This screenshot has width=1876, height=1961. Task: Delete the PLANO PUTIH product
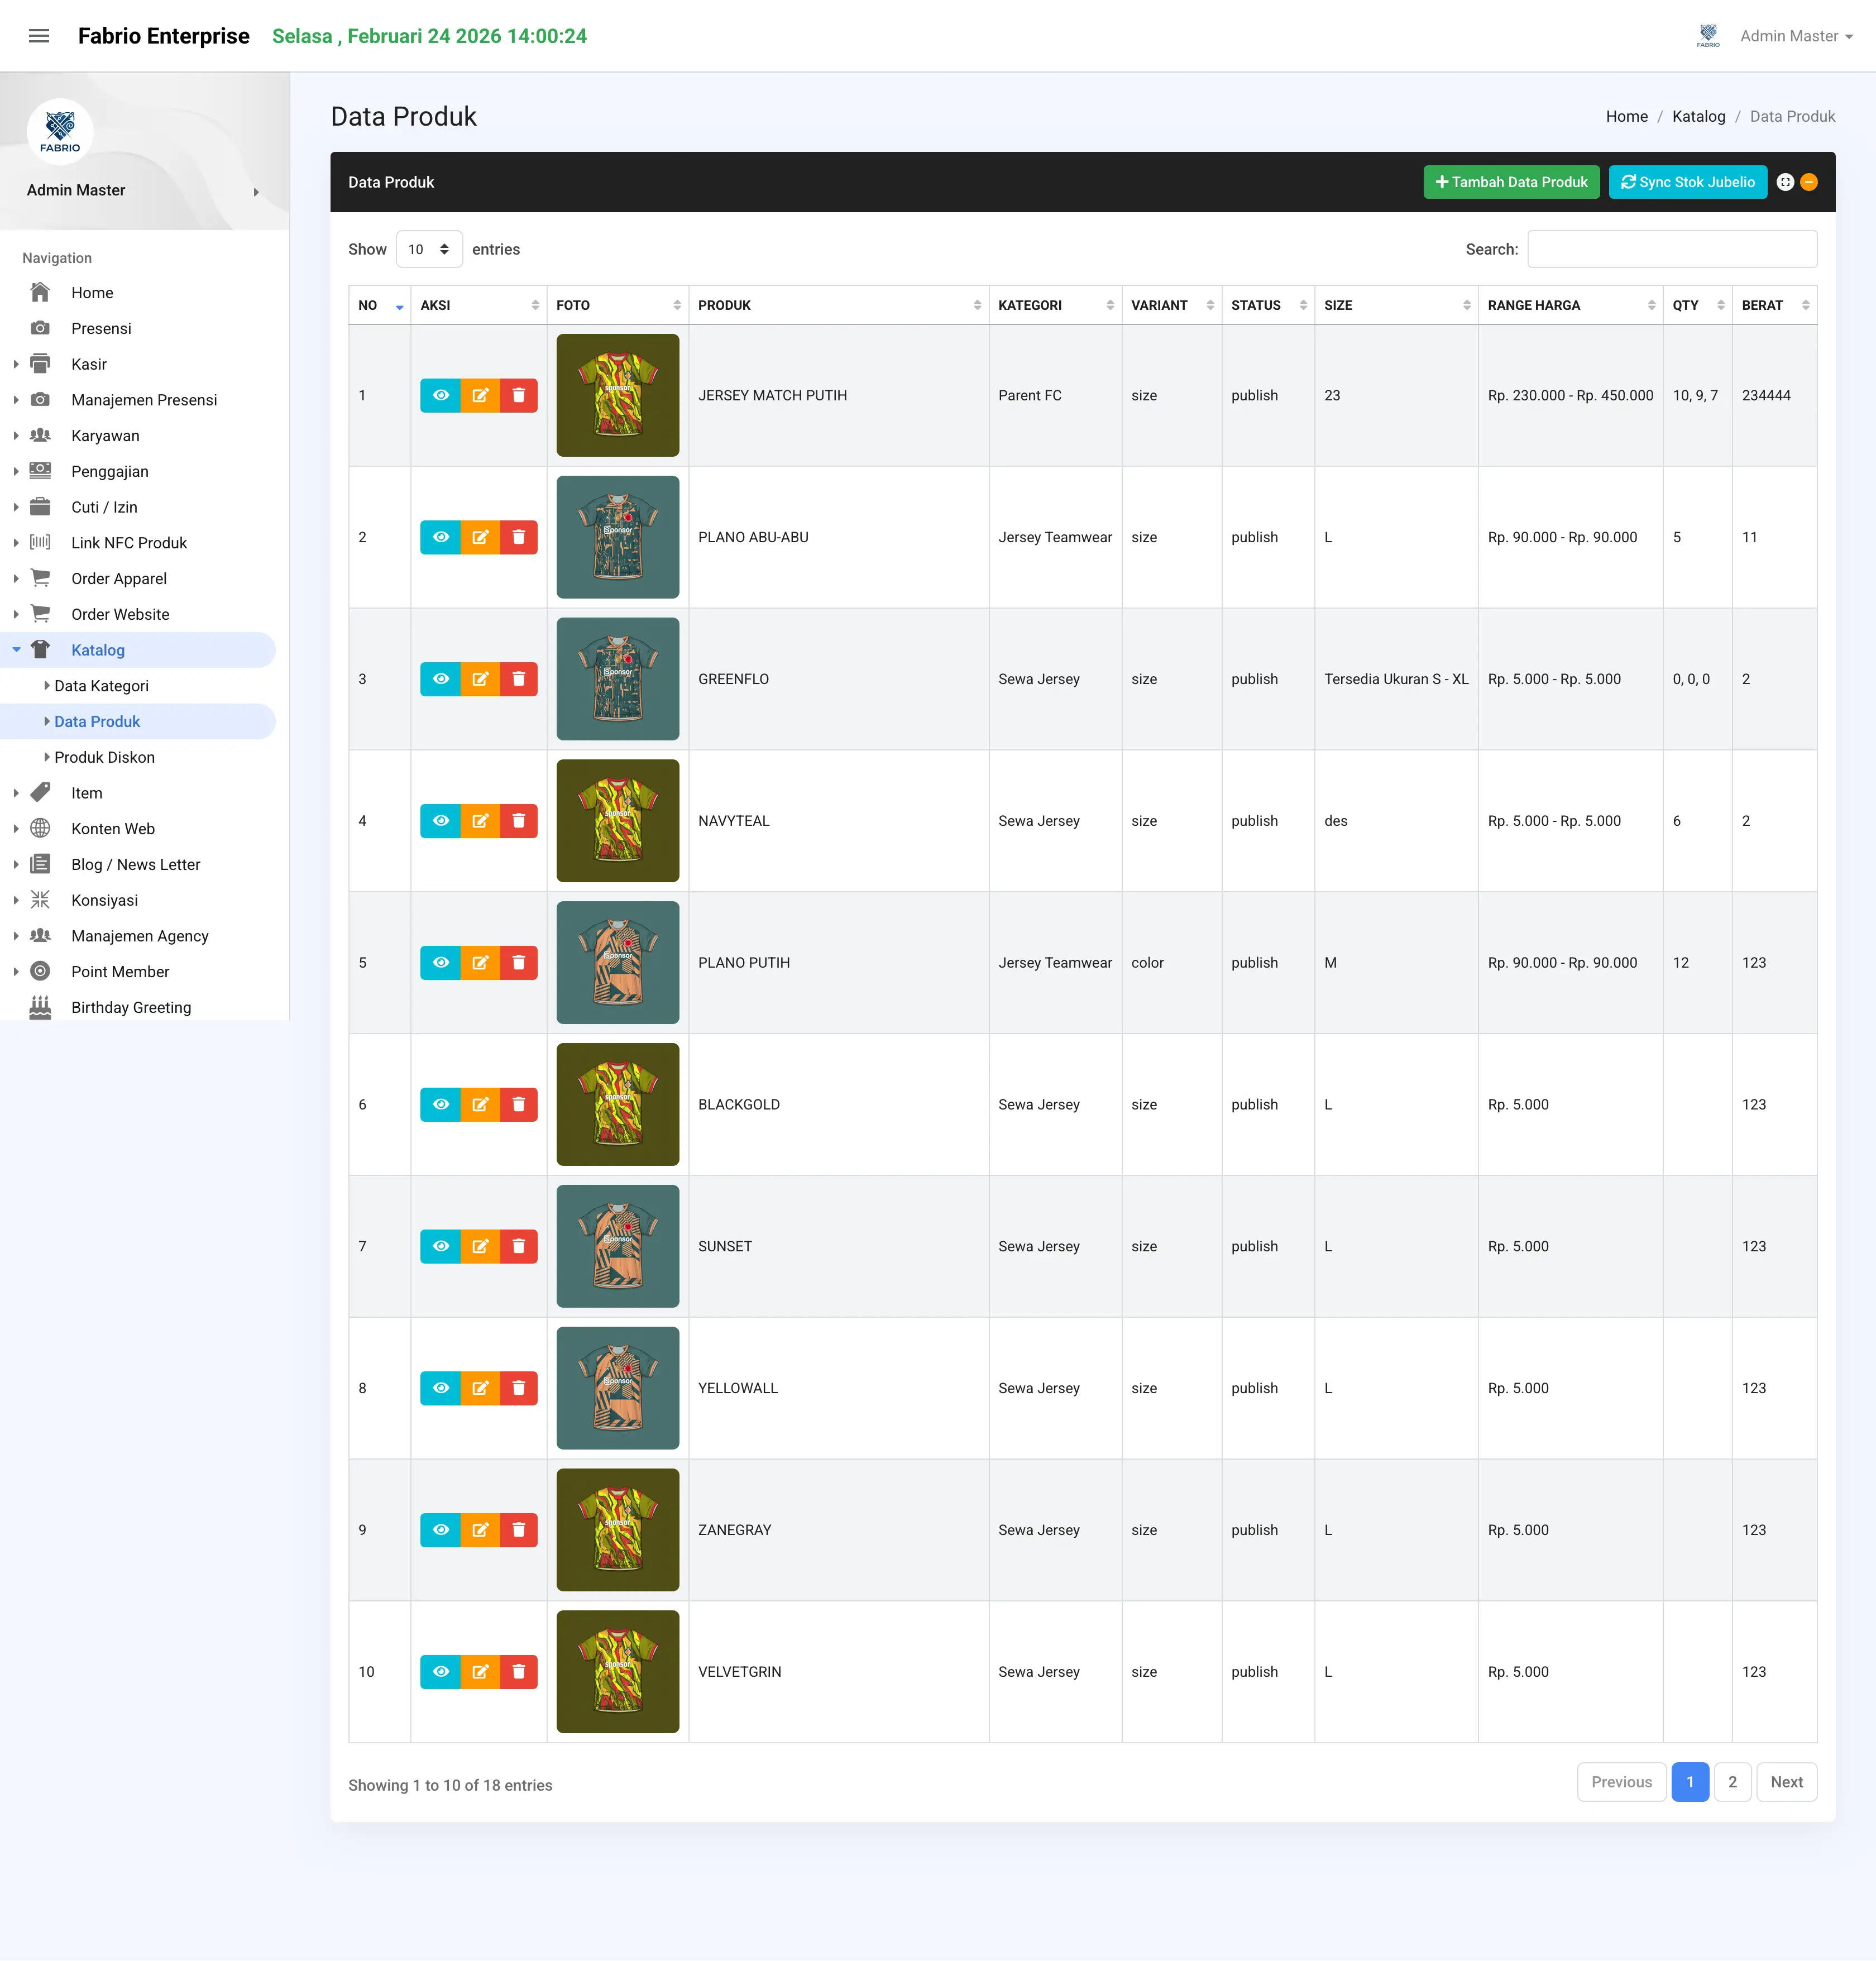click(519, 963)
